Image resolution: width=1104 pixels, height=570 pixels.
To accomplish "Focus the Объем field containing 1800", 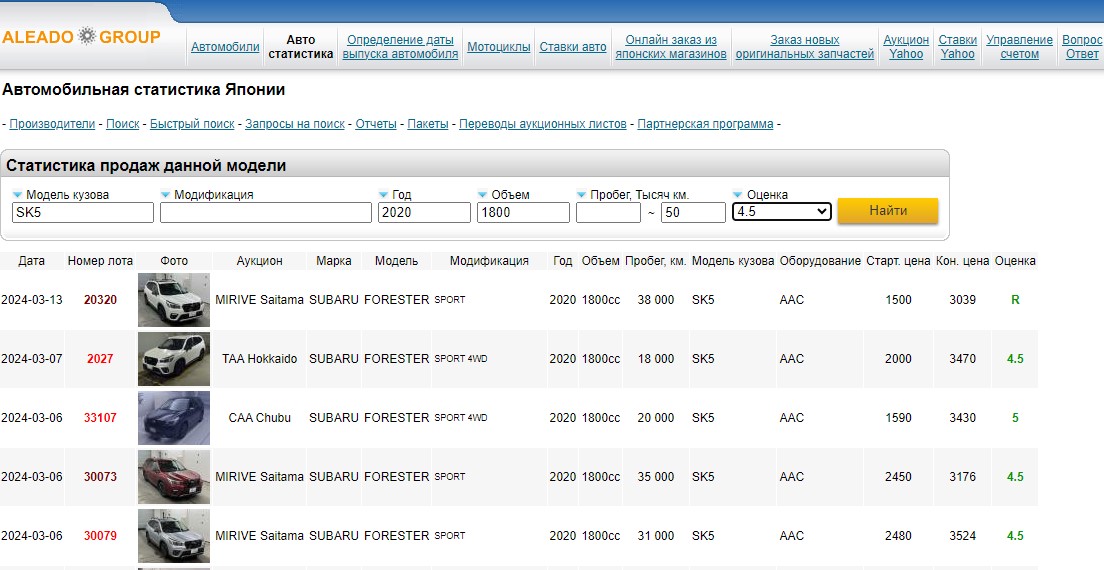I will pyautogui.click(x=523, y=213).
